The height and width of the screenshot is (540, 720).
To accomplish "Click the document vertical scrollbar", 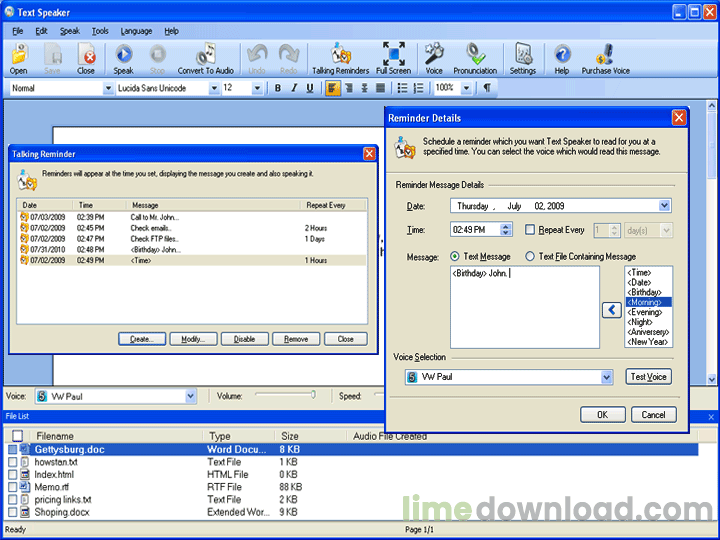I will [x=711, y=242].
